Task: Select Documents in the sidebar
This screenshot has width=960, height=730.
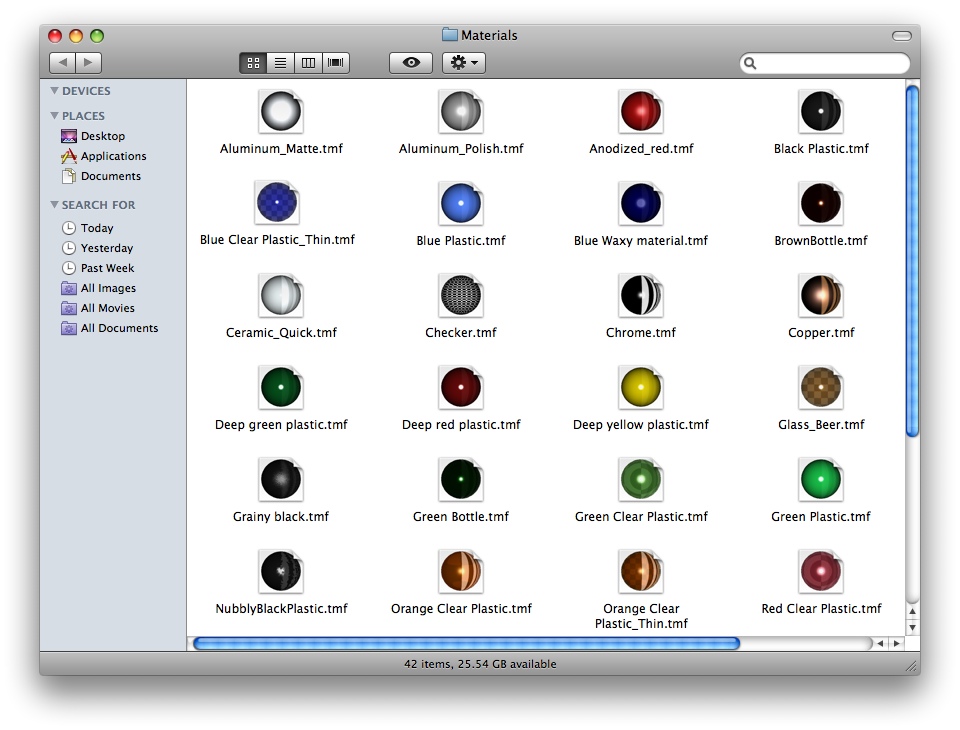Action: point(110,176)
